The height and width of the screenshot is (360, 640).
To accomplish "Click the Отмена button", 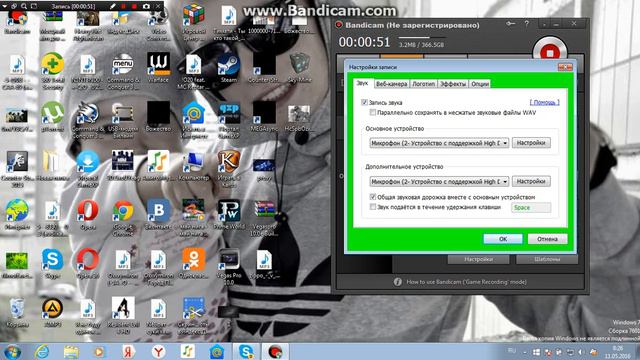I will [547, 239].
